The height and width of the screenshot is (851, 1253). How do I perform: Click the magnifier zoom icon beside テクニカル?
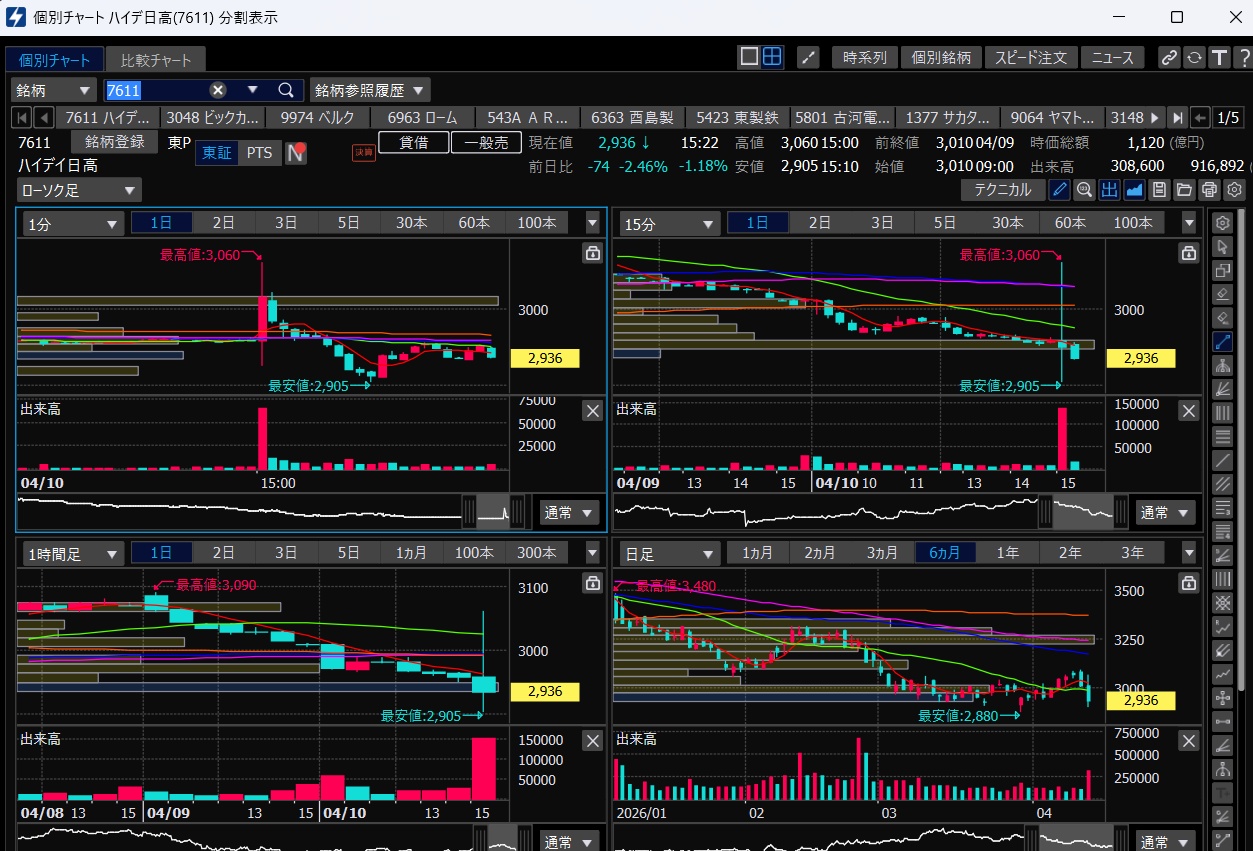tap(1084, 190)
